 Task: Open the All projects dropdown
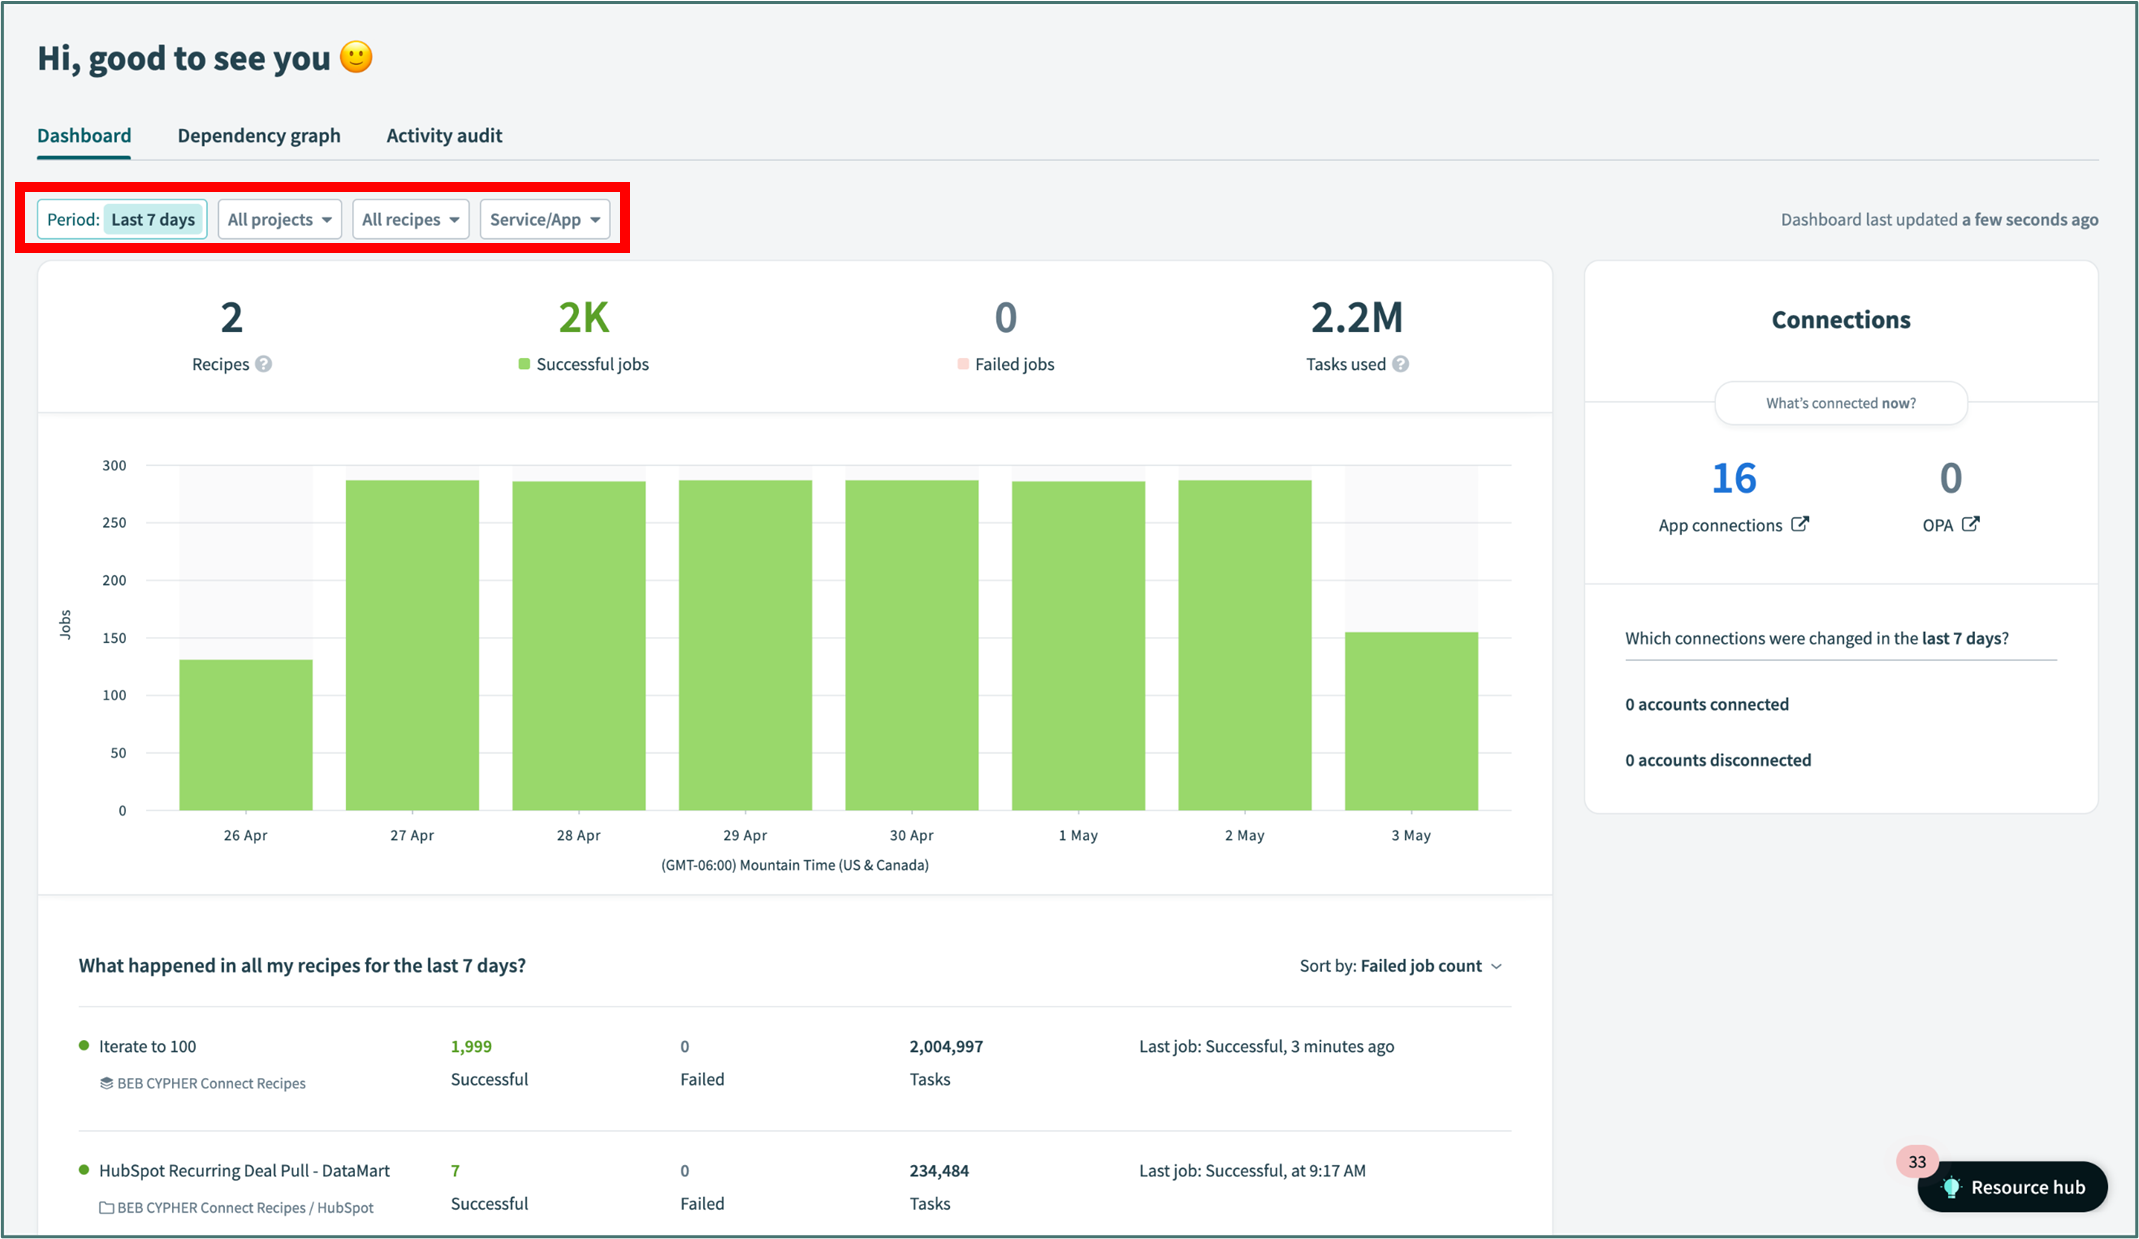279,219
